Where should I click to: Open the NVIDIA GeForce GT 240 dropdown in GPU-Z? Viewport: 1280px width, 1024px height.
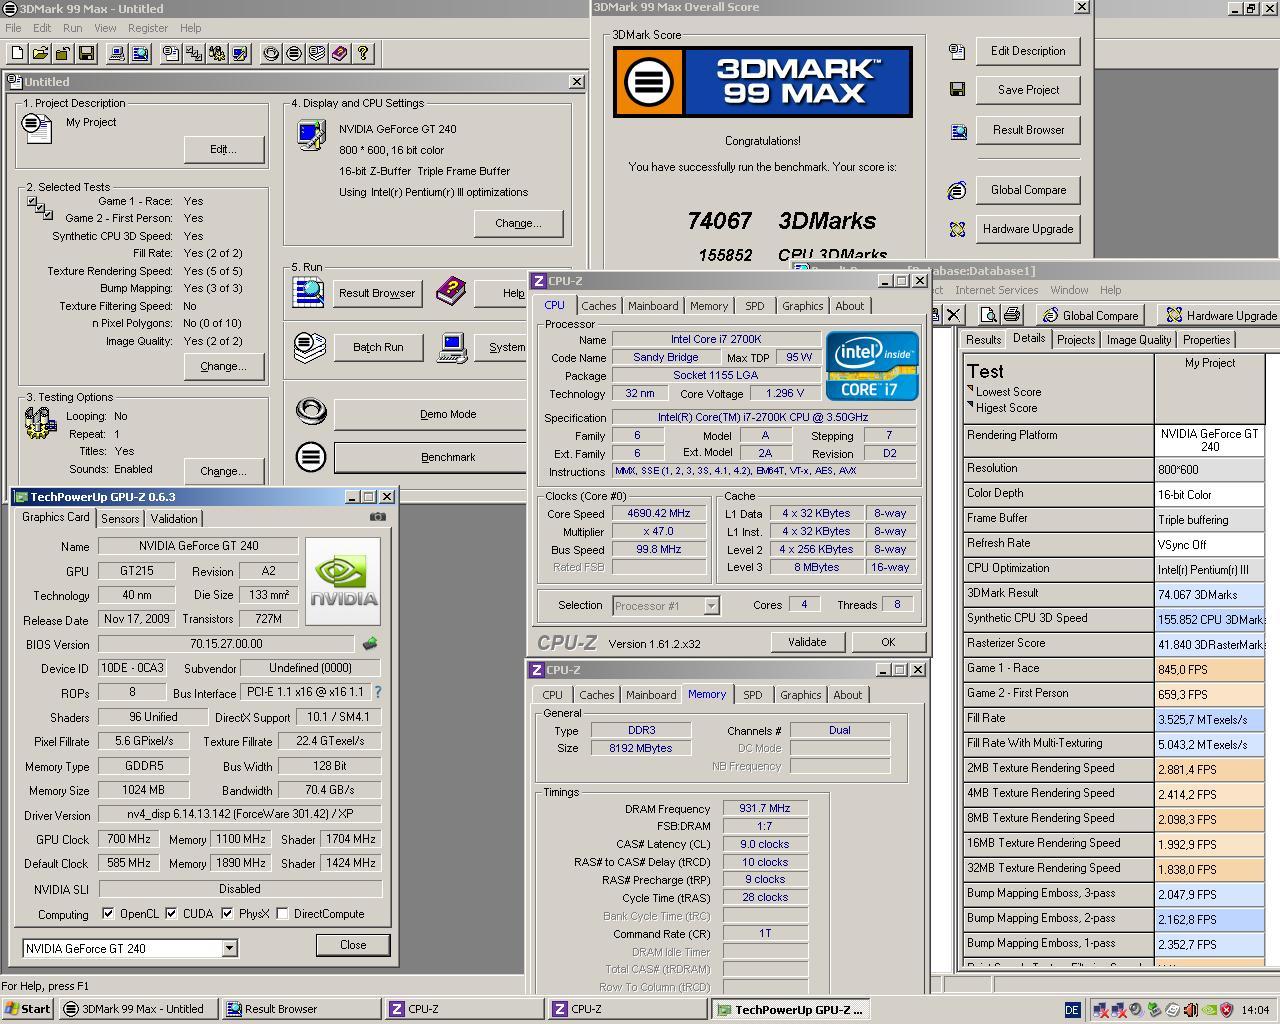coord(229,948)
